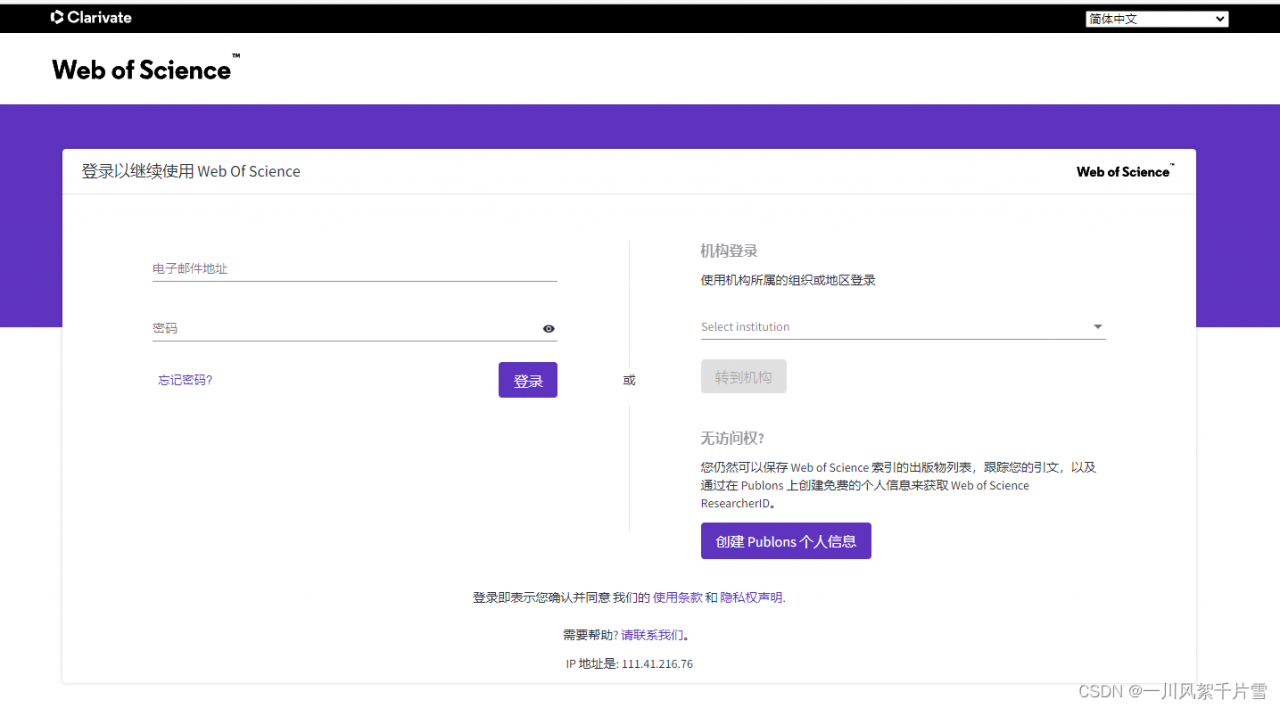Click the 机构登录 section heading
Image resolution: width=1280 pixels, height=708 pixels.
pos(729,251)
